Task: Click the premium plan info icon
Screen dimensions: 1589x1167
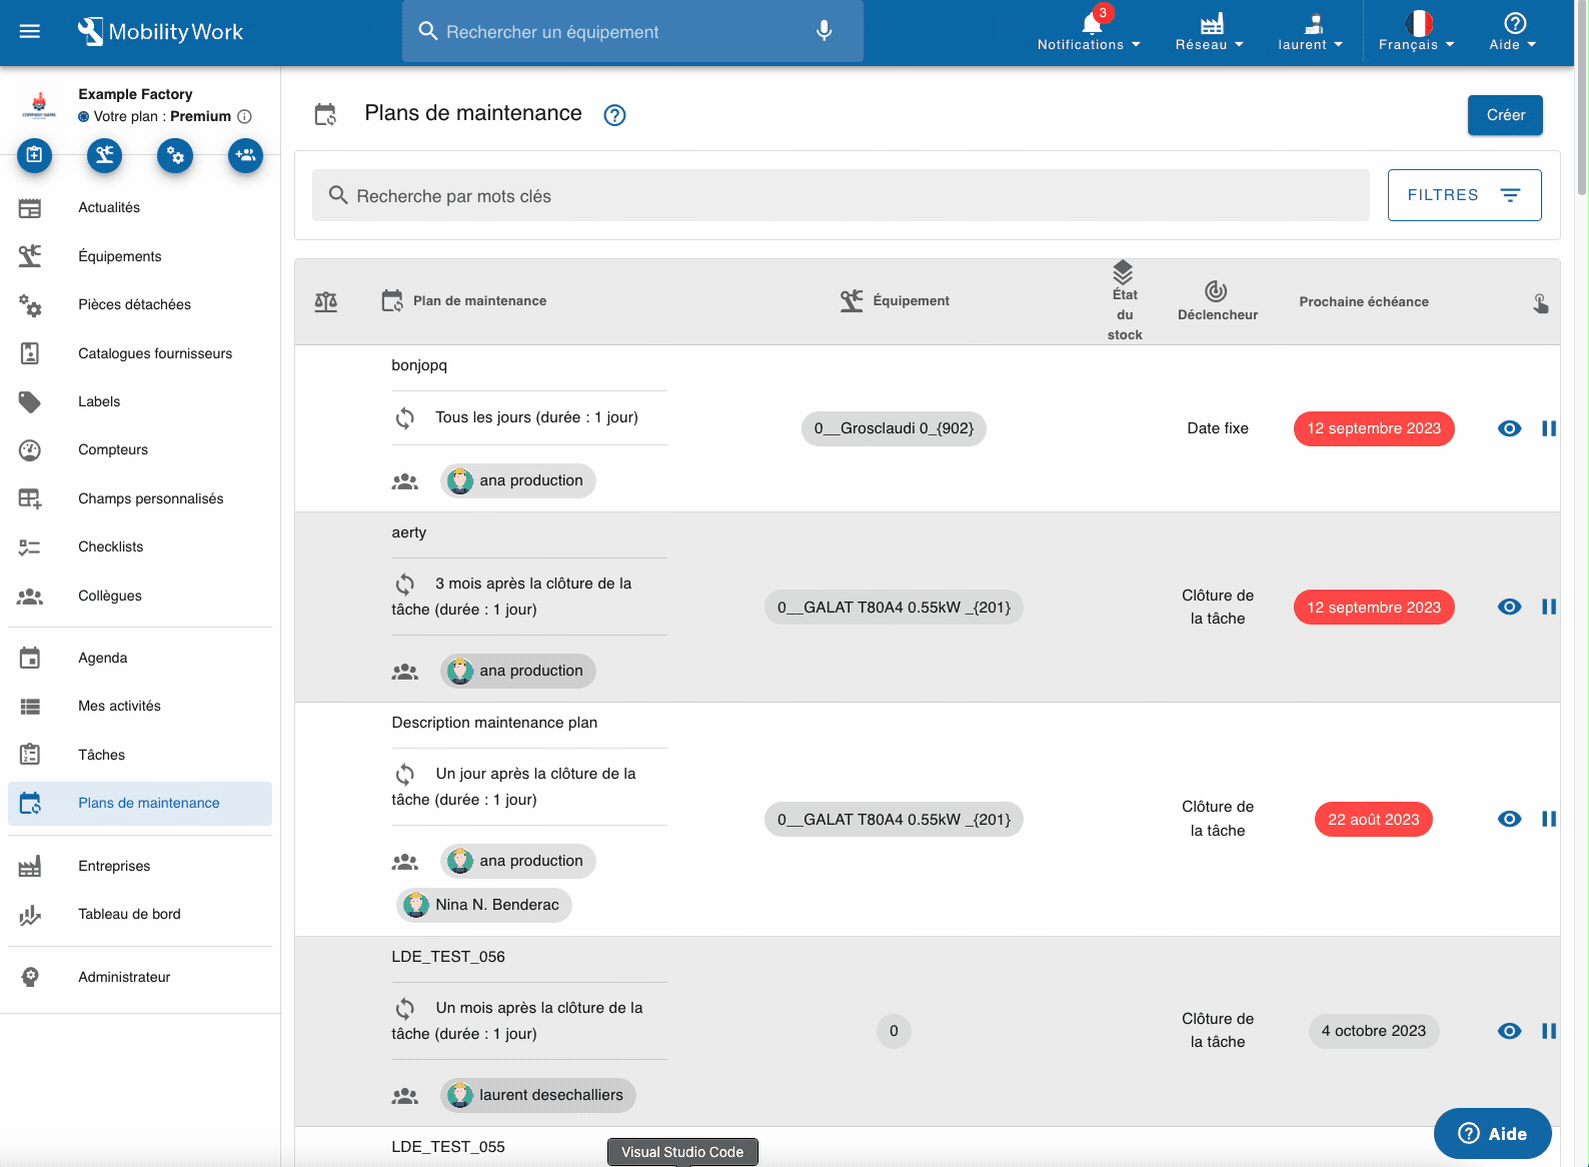Action: [x=245, y=117]
